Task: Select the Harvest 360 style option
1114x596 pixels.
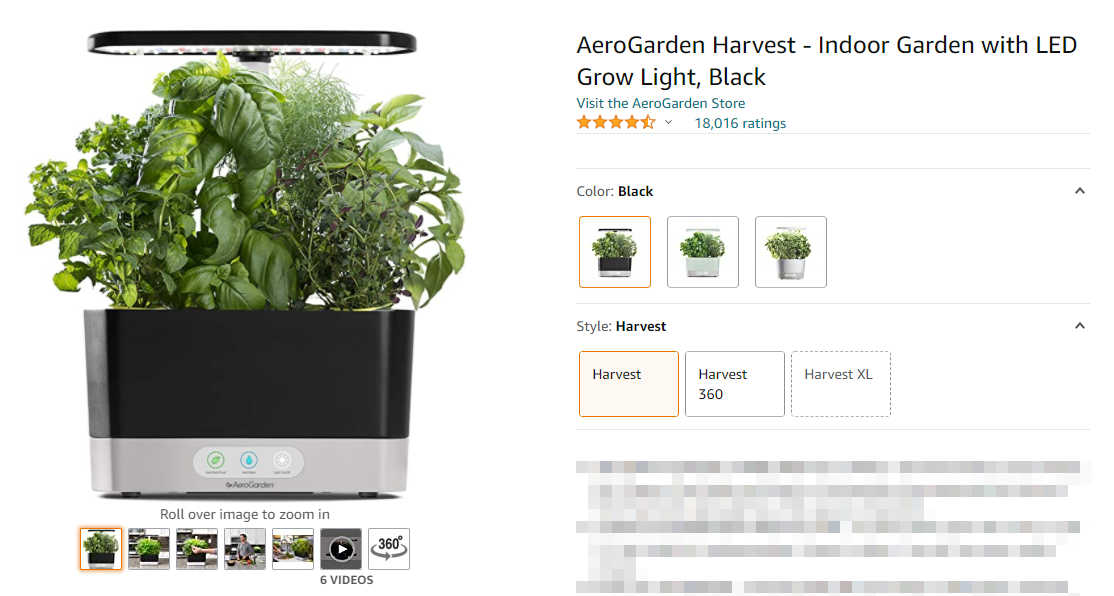Action: [x=735, y=384]
